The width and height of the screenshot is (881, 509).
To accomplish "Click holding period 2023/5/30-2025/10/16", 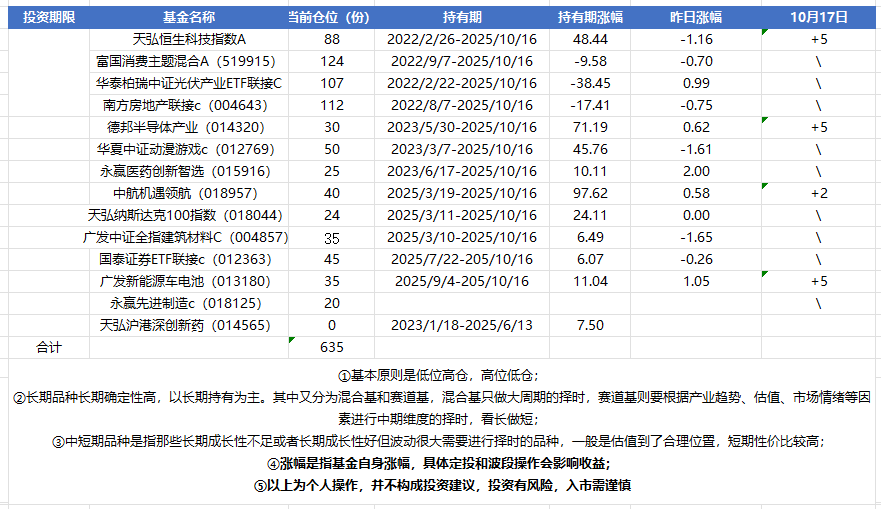I will pyautogui.click(x=462, y=127).
